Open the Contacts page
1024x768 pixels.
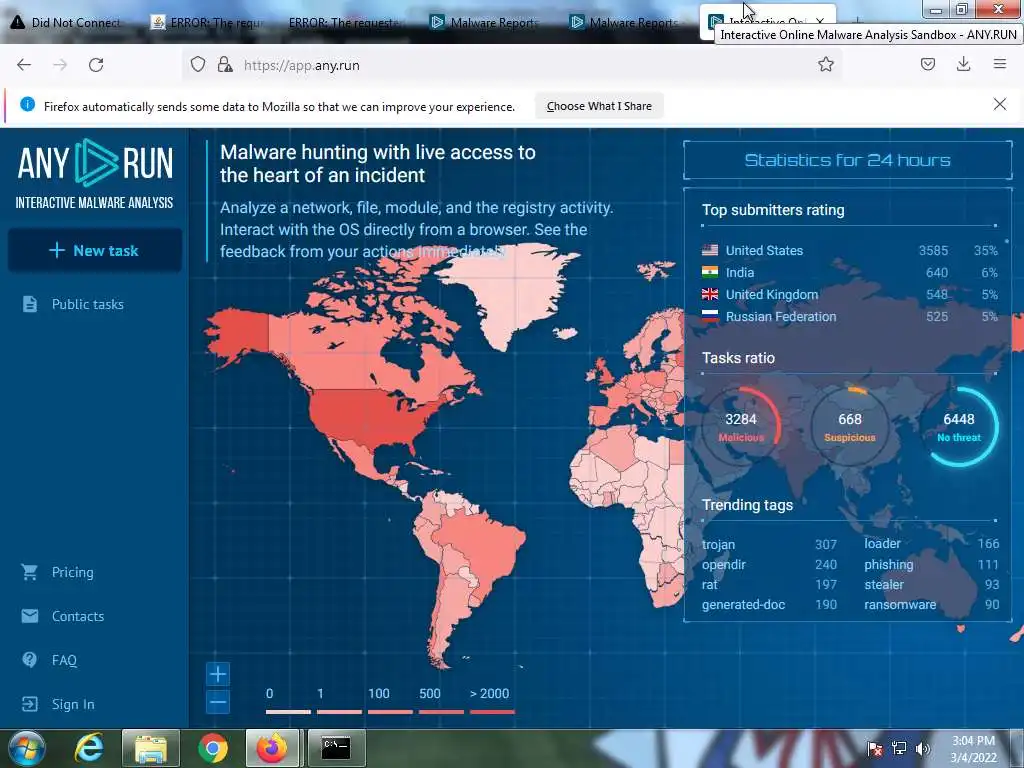pyautogui.click(x=78, y=616)
